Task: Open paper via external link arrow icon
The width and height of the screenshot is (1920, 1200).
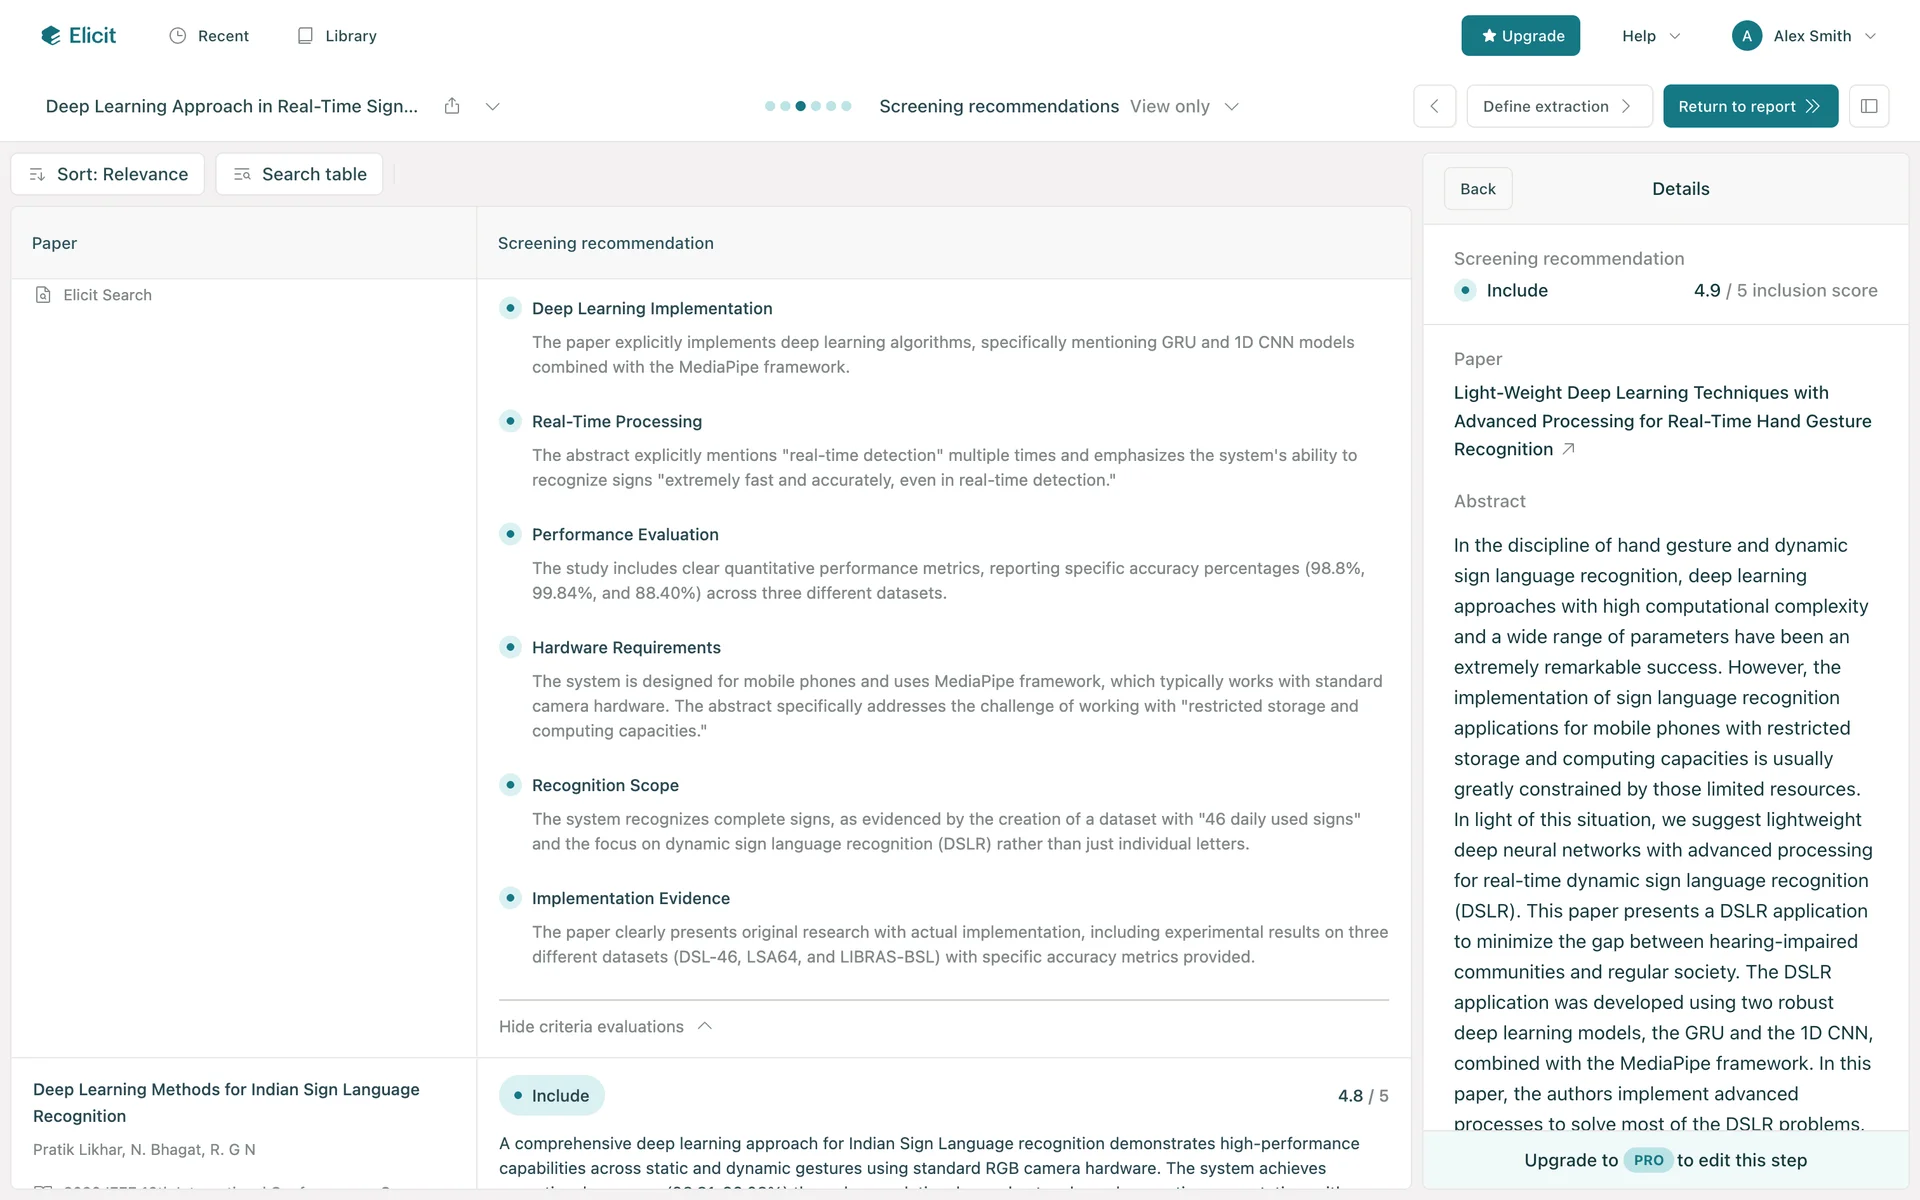Action: [1568, 449]
